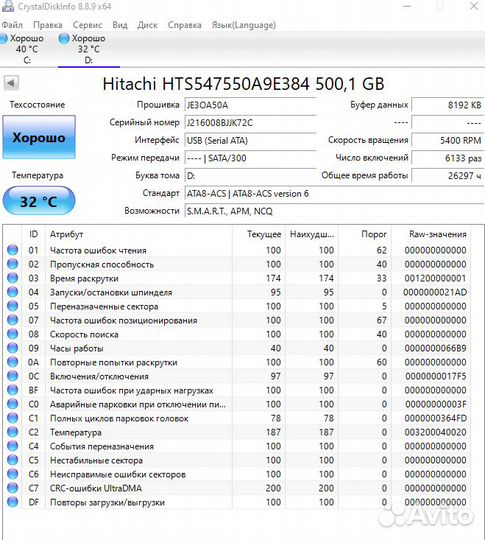This screenshot has width=485, height=540.
Task: Select the CRC-ошибки UltraDMA row
Action: point(237,488)
